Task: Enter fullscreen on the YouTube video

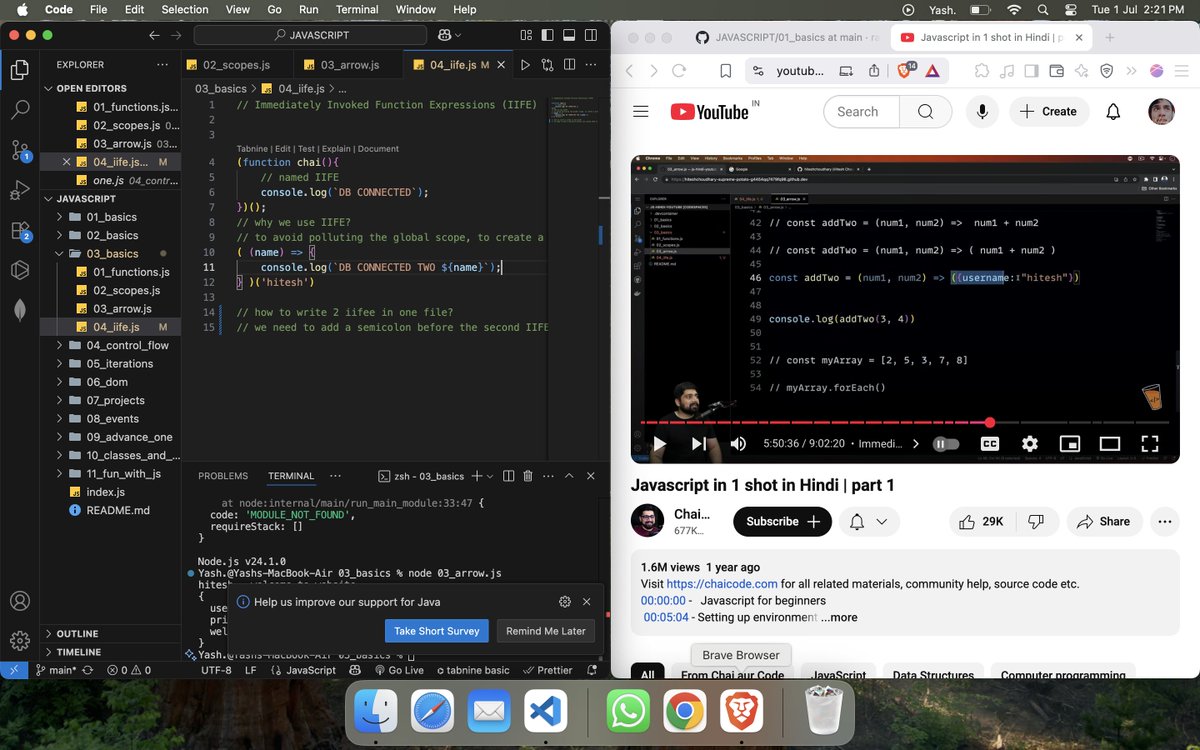Action: pos(1150,443)
